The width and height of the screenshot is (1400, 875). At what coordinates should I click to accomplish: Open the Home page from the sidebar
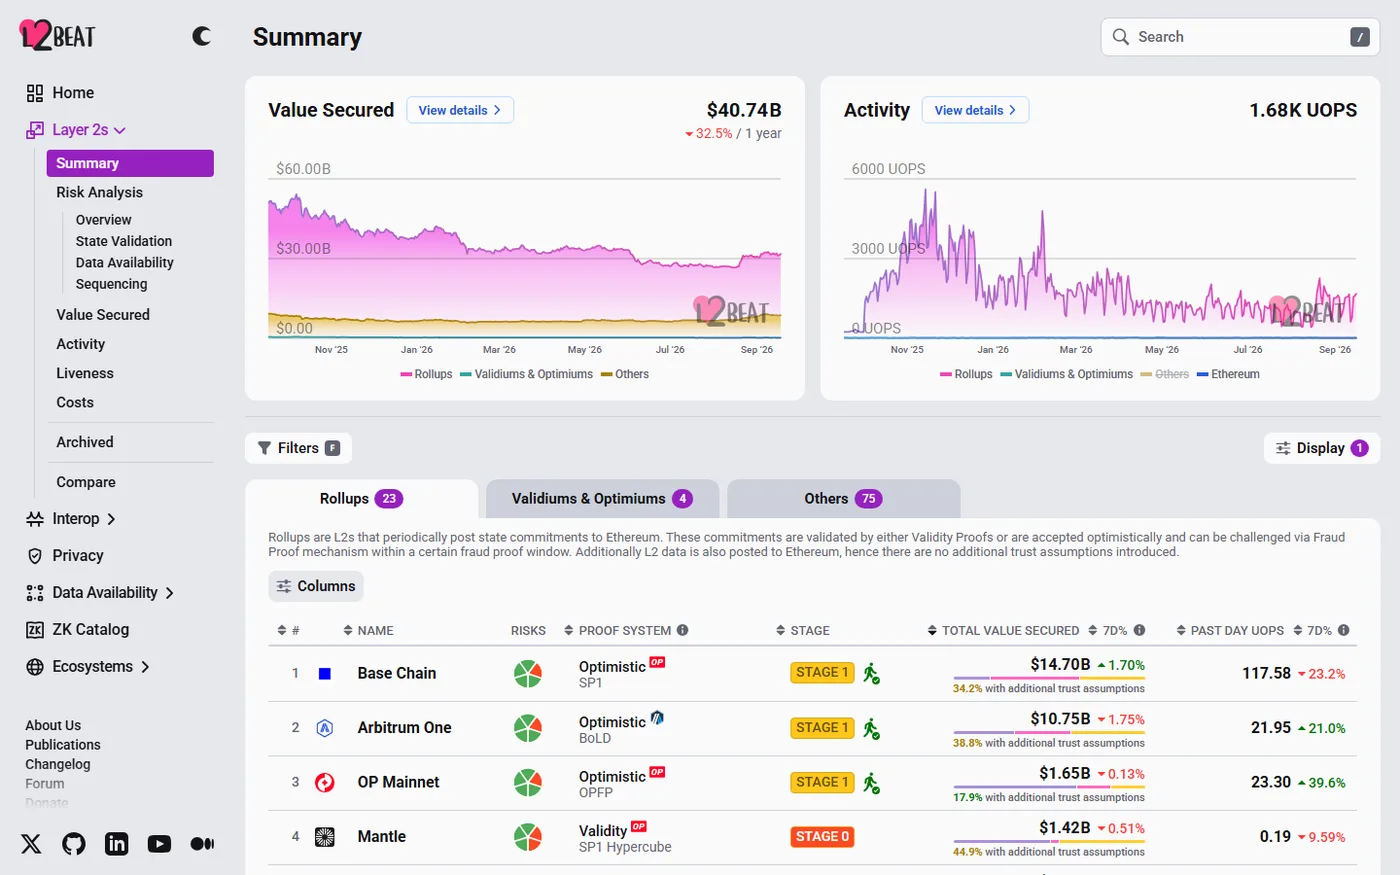(x=60, y=93)
